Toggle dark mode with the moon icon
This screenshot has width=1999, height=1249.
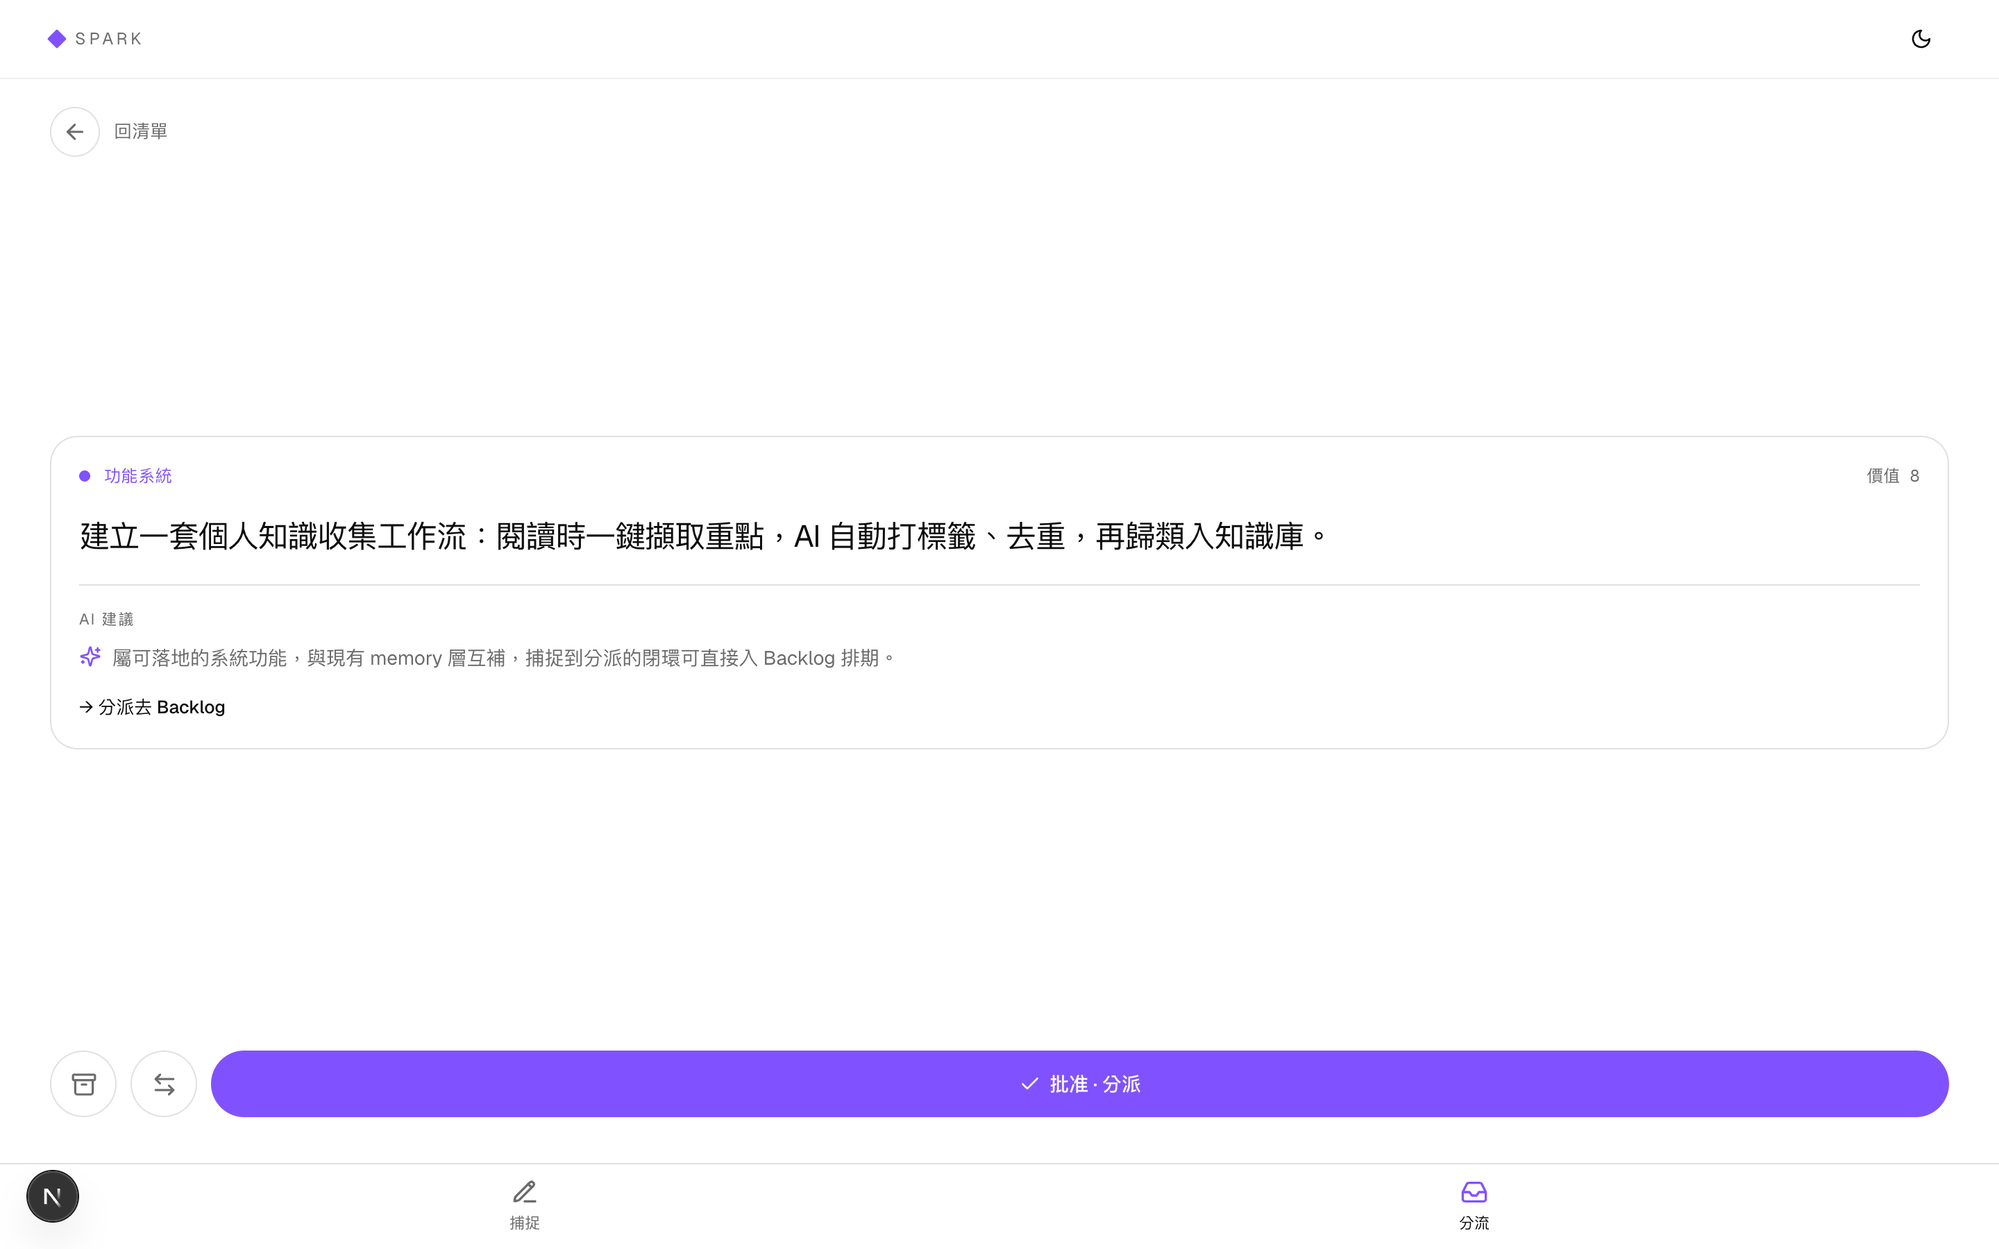tap(1920, 39)
